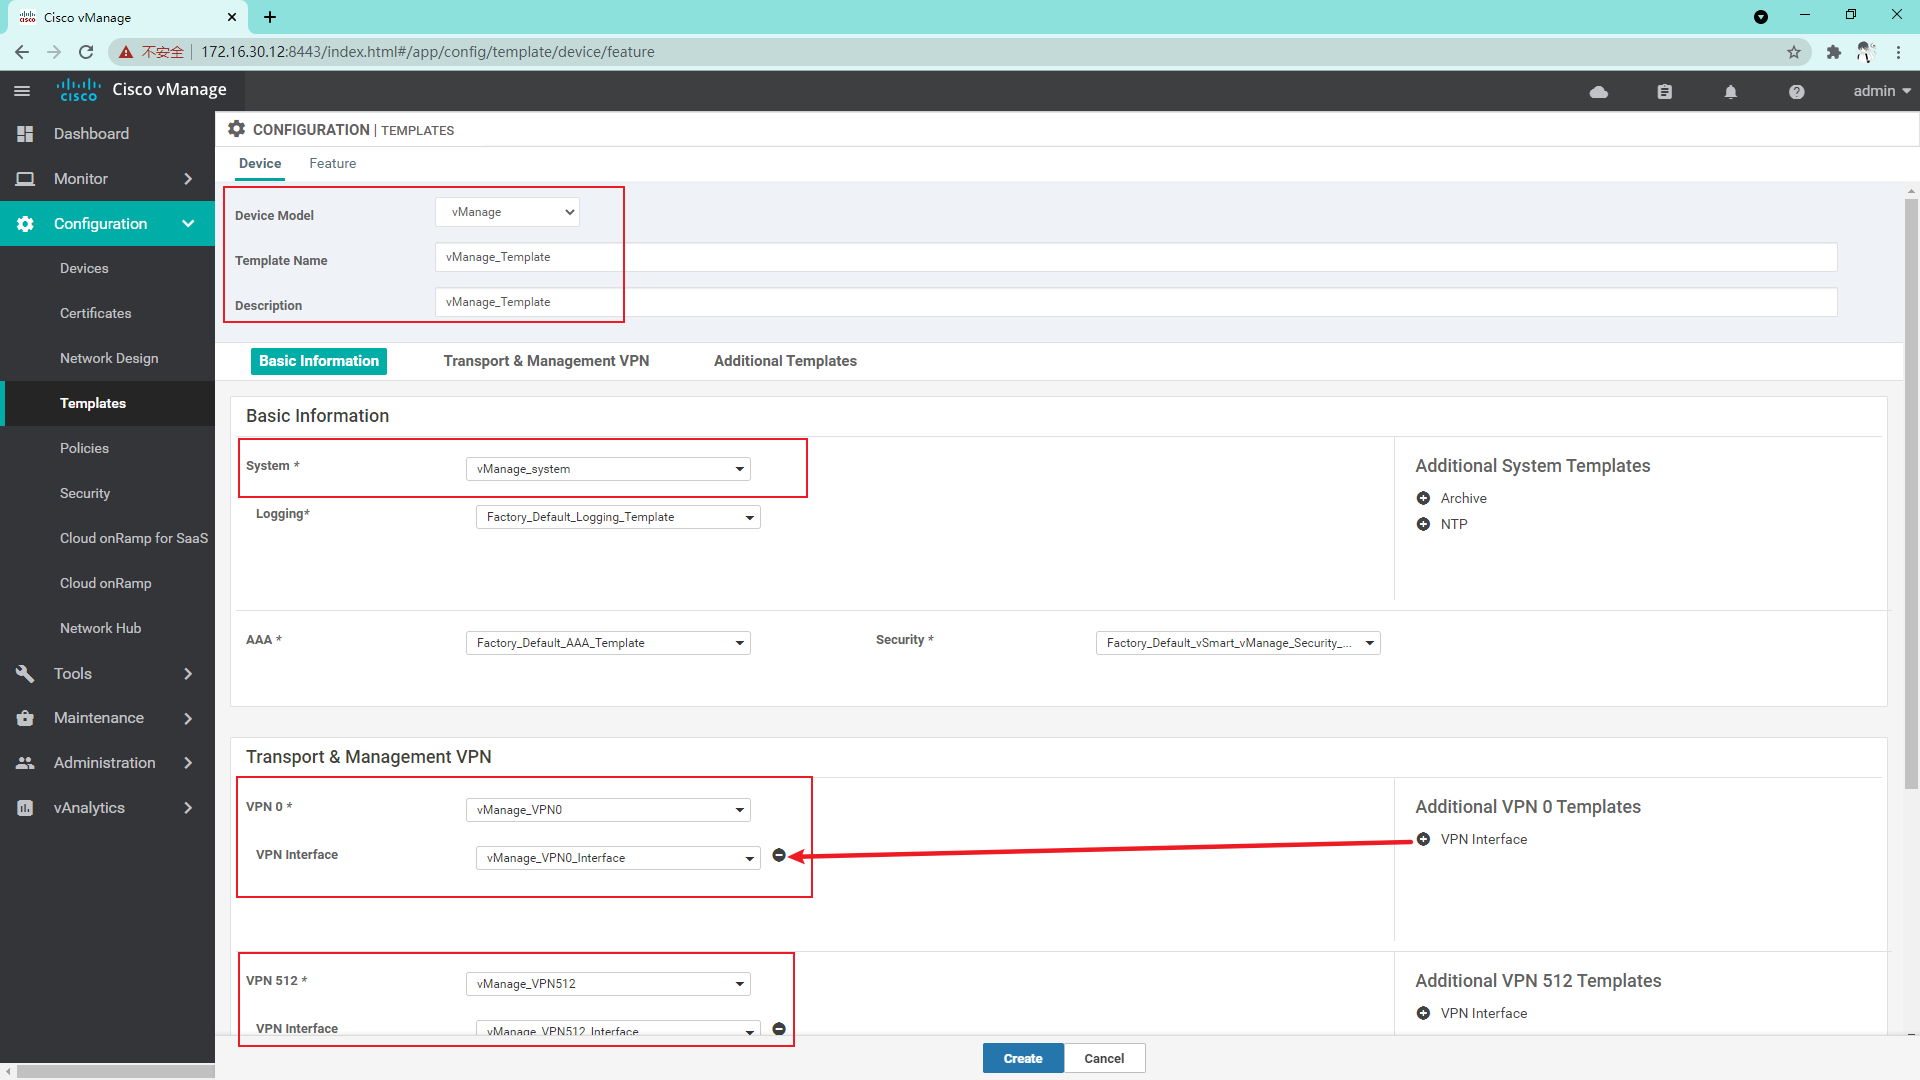Cancel the template creation
The image size is (1920, 1080).
(1103, 1058)
